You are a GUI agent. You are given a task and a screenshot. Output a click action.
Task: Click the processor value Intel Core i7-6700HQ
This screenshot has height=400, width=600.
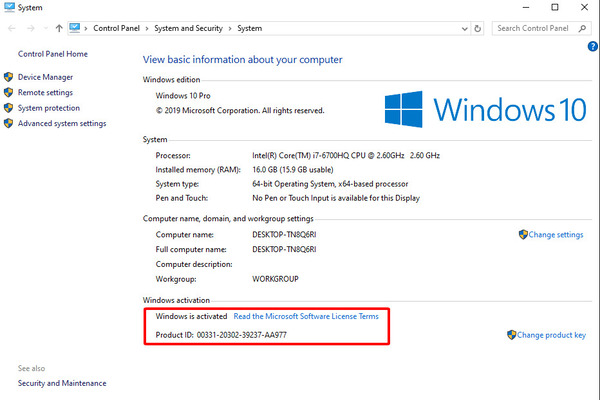(346, 155)
